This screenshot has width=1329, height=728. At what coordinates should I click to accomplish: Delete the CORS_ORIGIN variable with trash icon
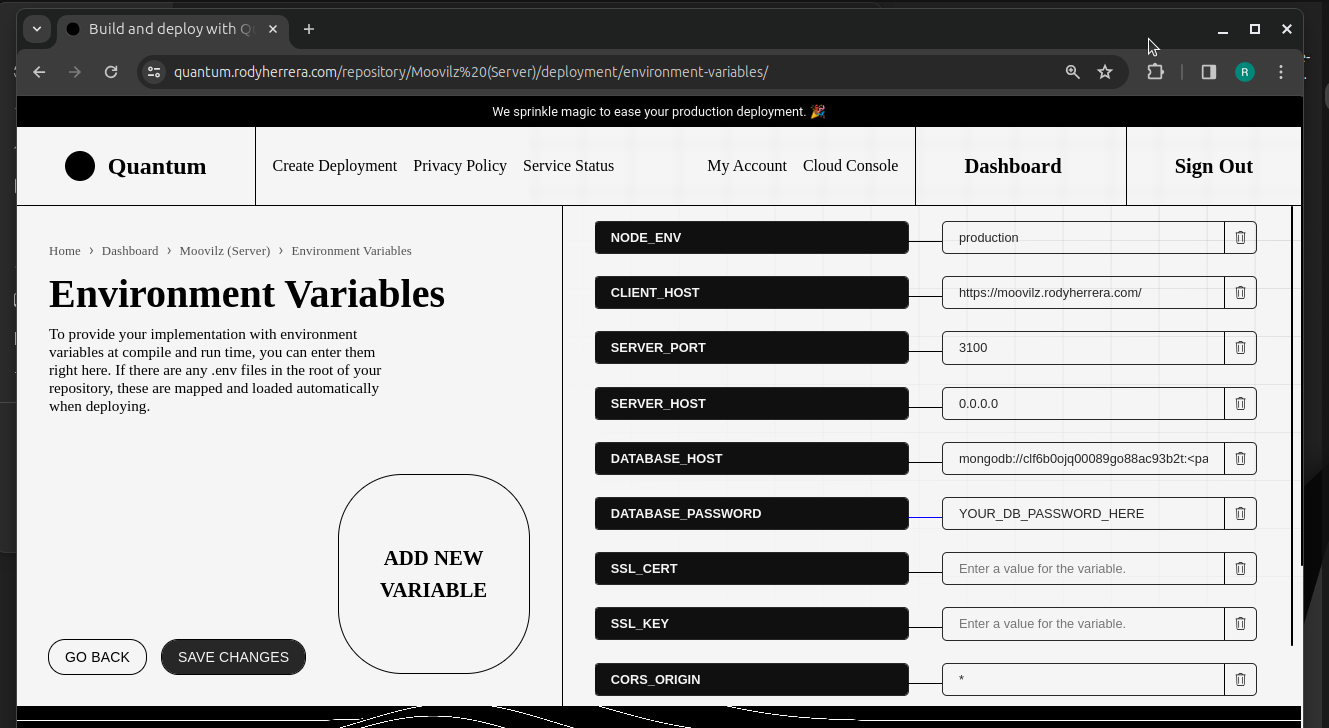coord(1240,680)
